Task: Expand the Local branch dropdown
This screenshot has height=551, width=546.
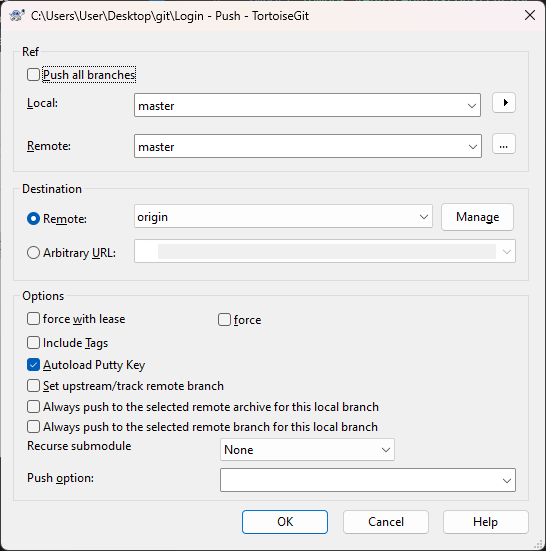Action: pos(472,105)
